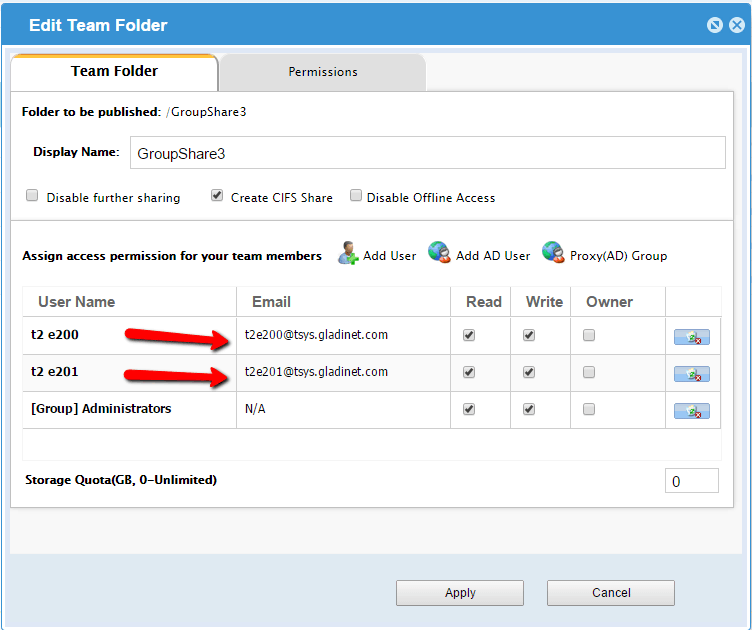
Task: Click the Add User icon
Action: click(x=348, y=254)
